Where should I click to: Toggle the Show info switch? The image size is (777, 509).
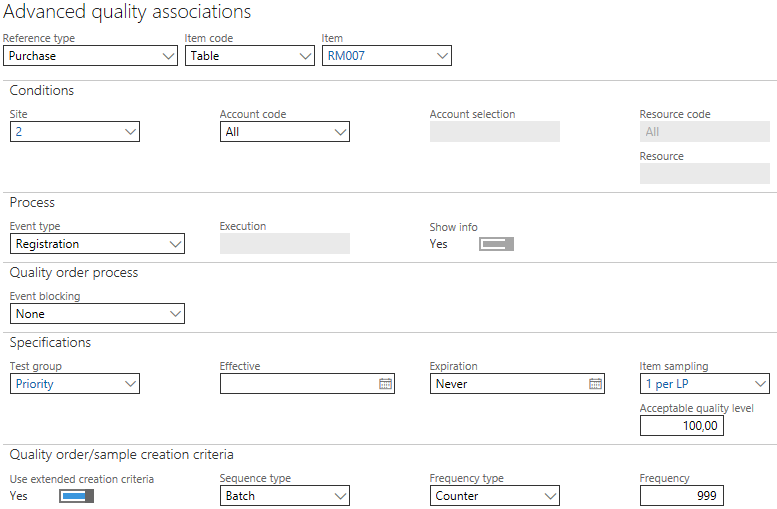(496, 244)
